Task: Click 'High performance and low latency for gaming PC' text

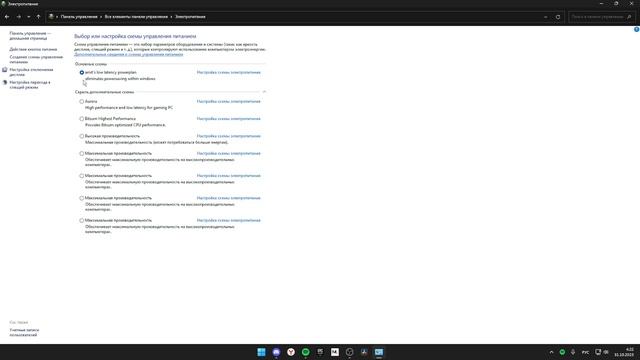Action: click(129, 107)
